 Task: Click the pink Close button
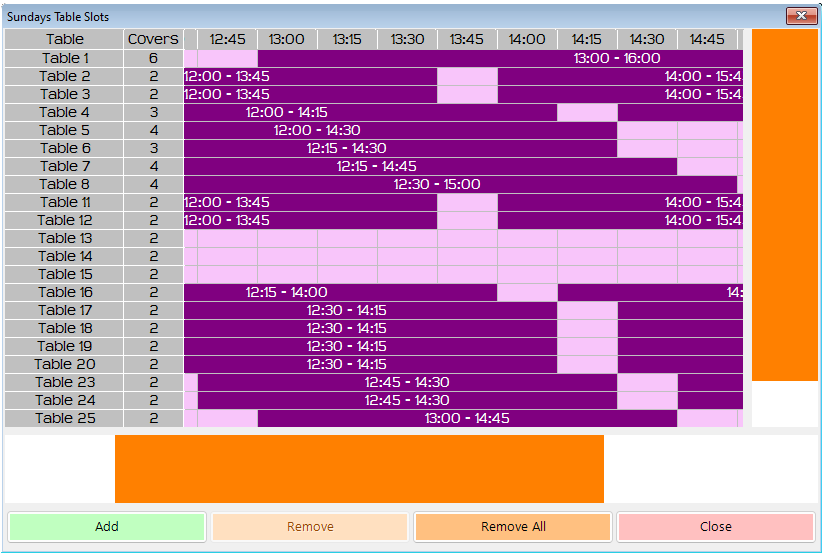click(x=715, y=527)
